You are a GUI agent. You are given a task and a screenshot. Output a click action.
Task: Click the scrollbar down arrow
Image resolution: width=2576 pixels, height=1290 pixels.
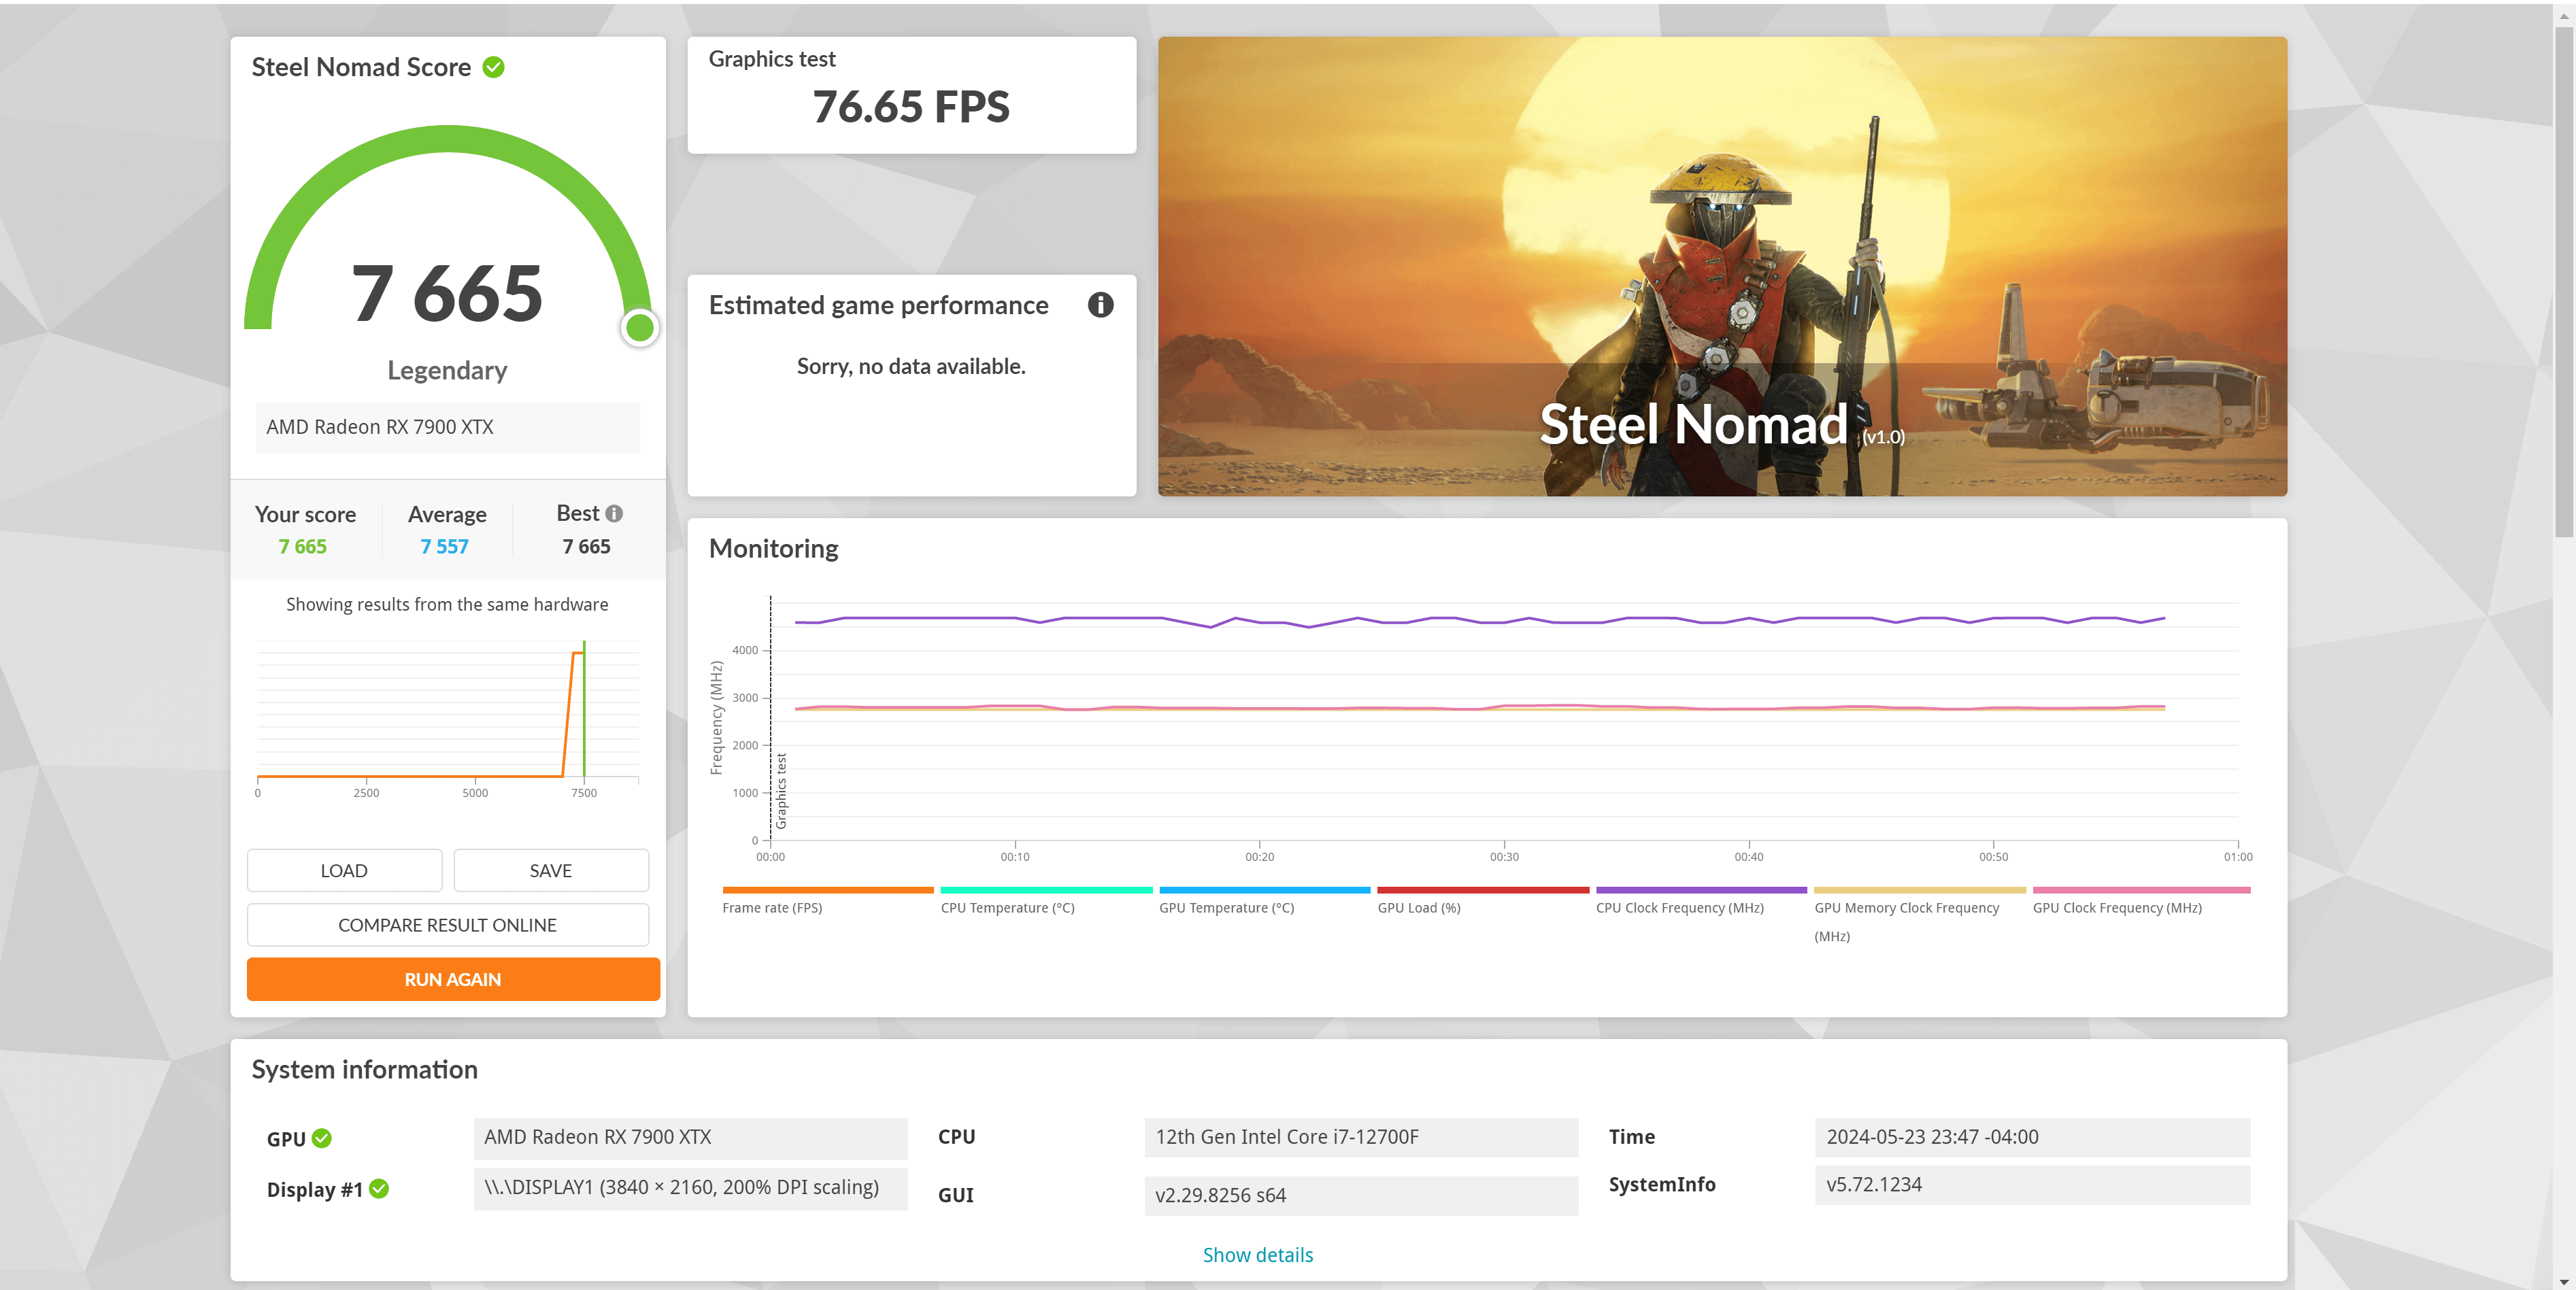coord(2564,1281)
